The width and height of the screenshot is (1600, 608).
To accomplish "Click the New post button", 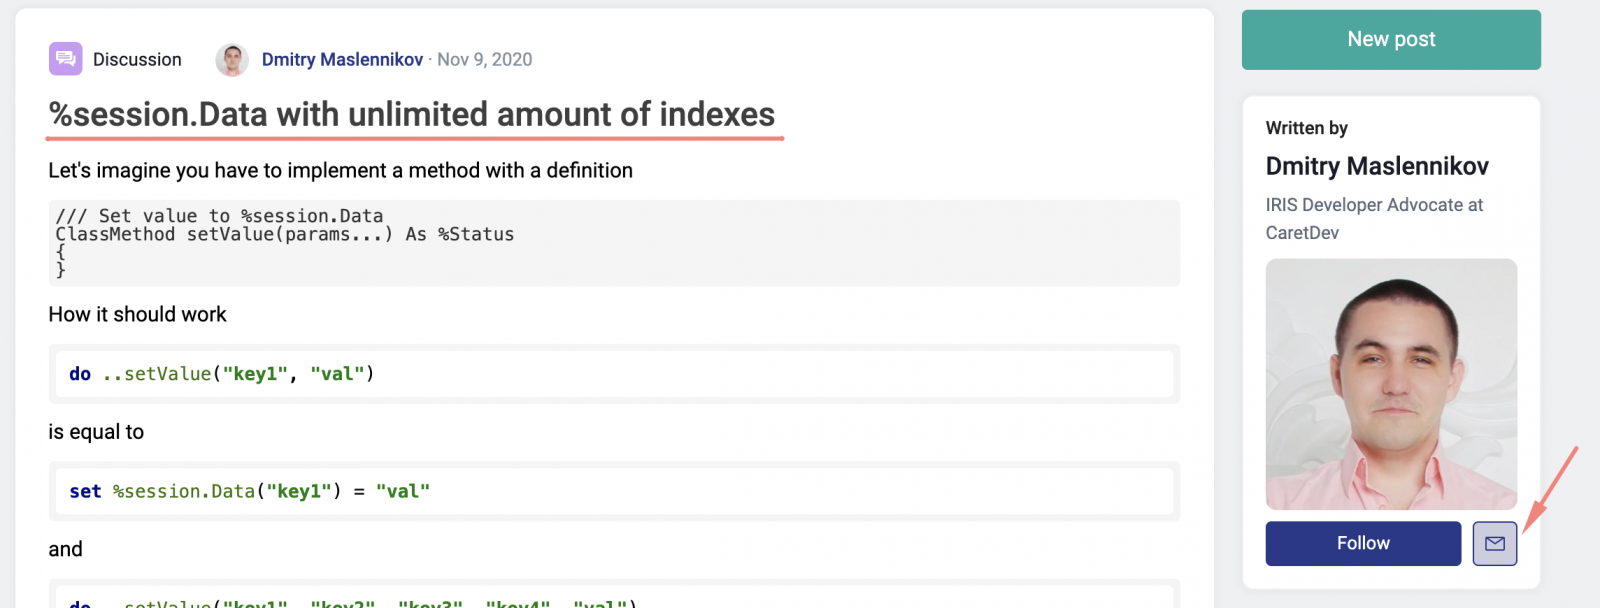I will click(x=1390, y=40).
